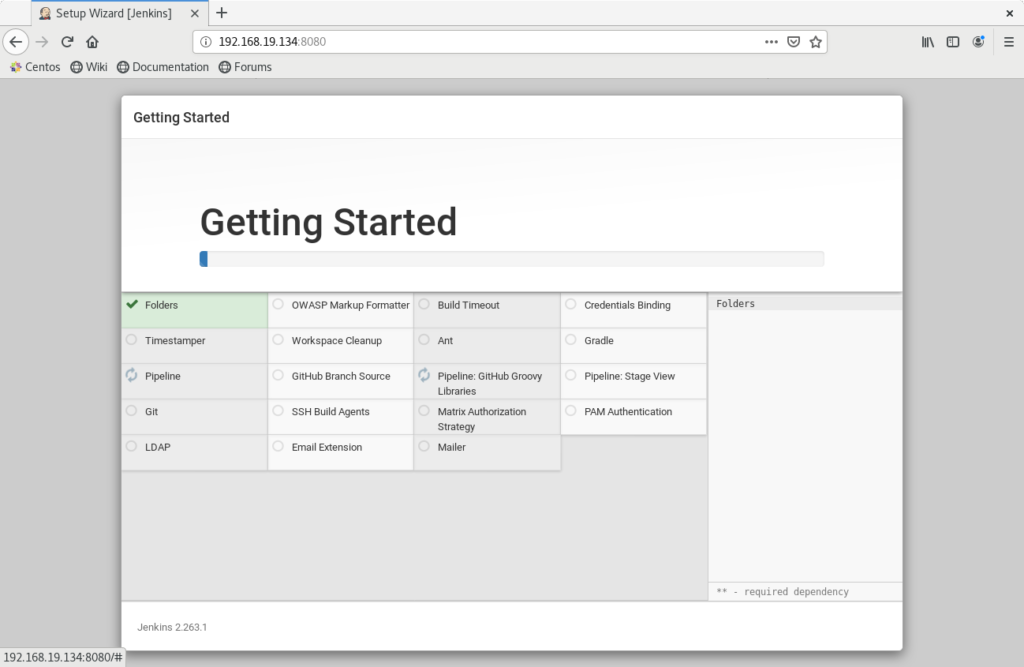
Task: Select the Setup Wizard [Jenkins] tab
Action: 120,13
